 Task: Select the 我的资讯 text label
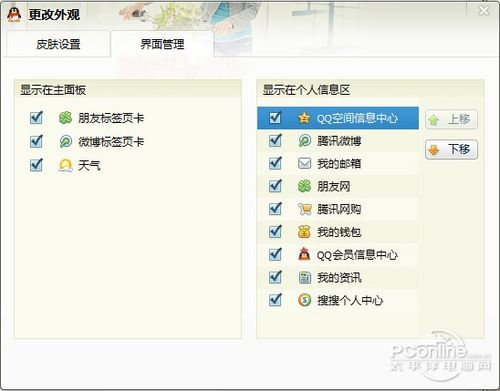tap(339, 278)
